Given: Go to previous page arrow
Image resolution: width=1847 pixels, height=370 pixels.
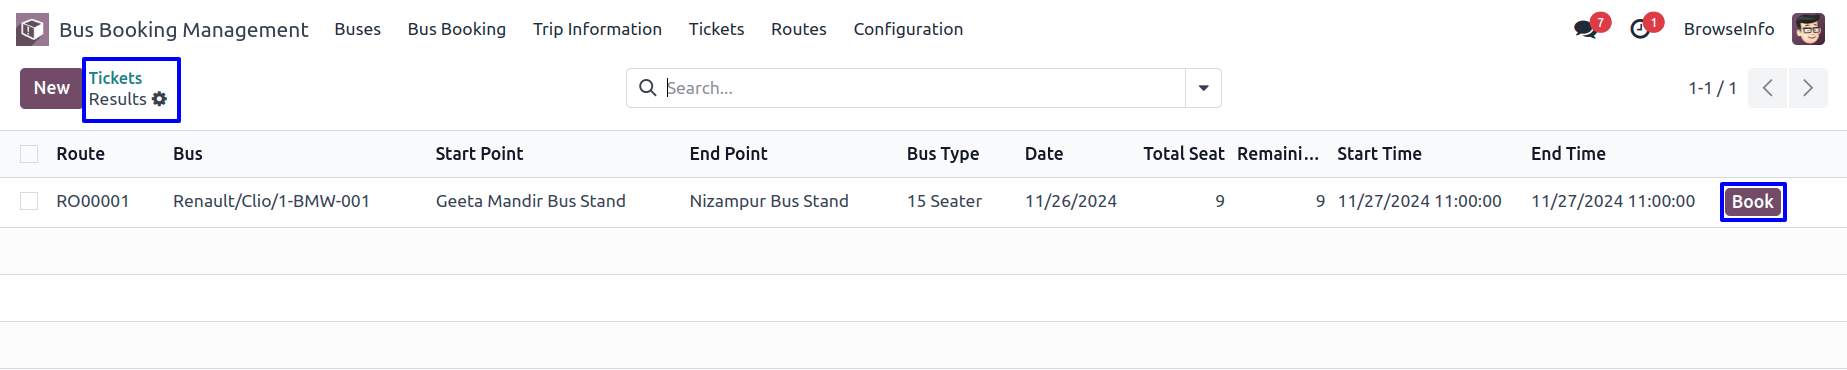Looking at the screenshot, I should point(1768,88).
